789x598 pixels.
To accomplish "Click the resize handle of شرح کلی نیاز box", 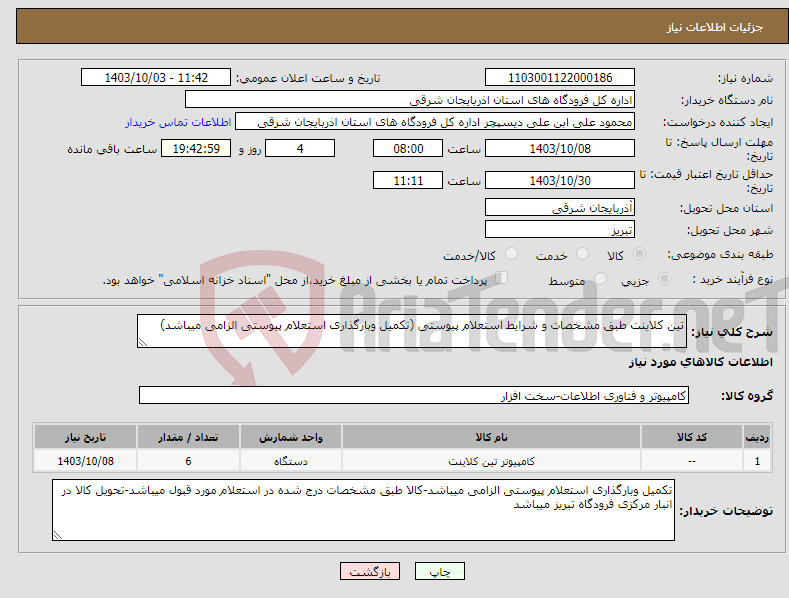I will pyautogui.click(x=142, y=343).
